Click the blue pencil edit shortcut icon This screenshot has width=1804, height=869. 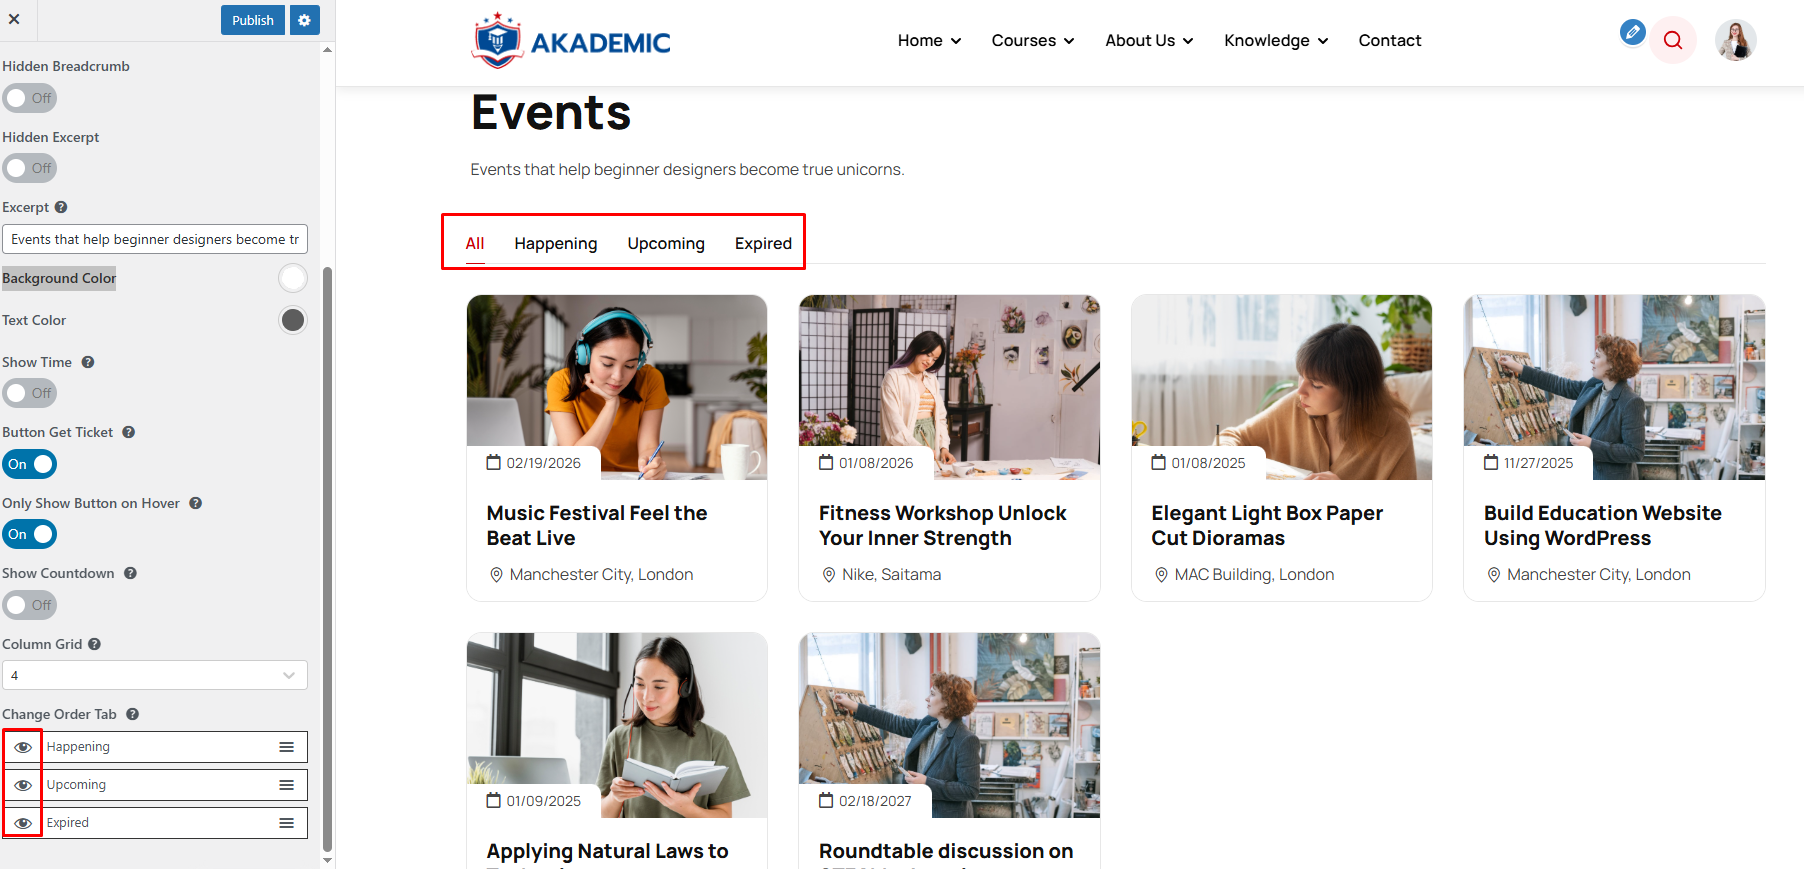pos(1632,33)
